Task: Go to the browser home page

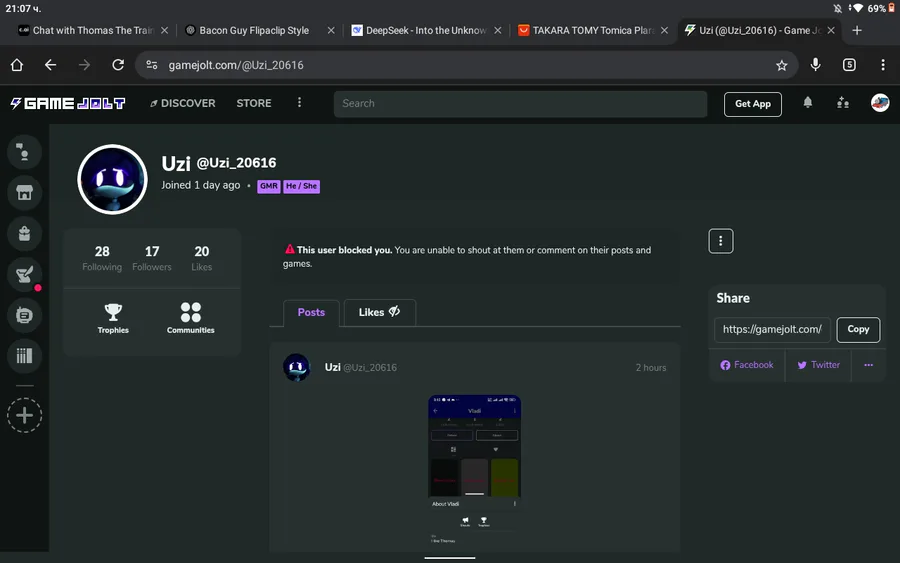Action: coord(17,65)
